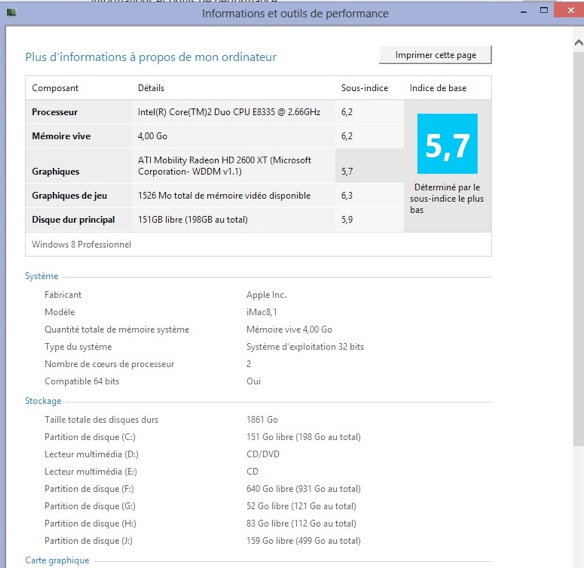The image size is (584, 568).
Task: Maximize the performance info window
Action: (x=544, y=11)
